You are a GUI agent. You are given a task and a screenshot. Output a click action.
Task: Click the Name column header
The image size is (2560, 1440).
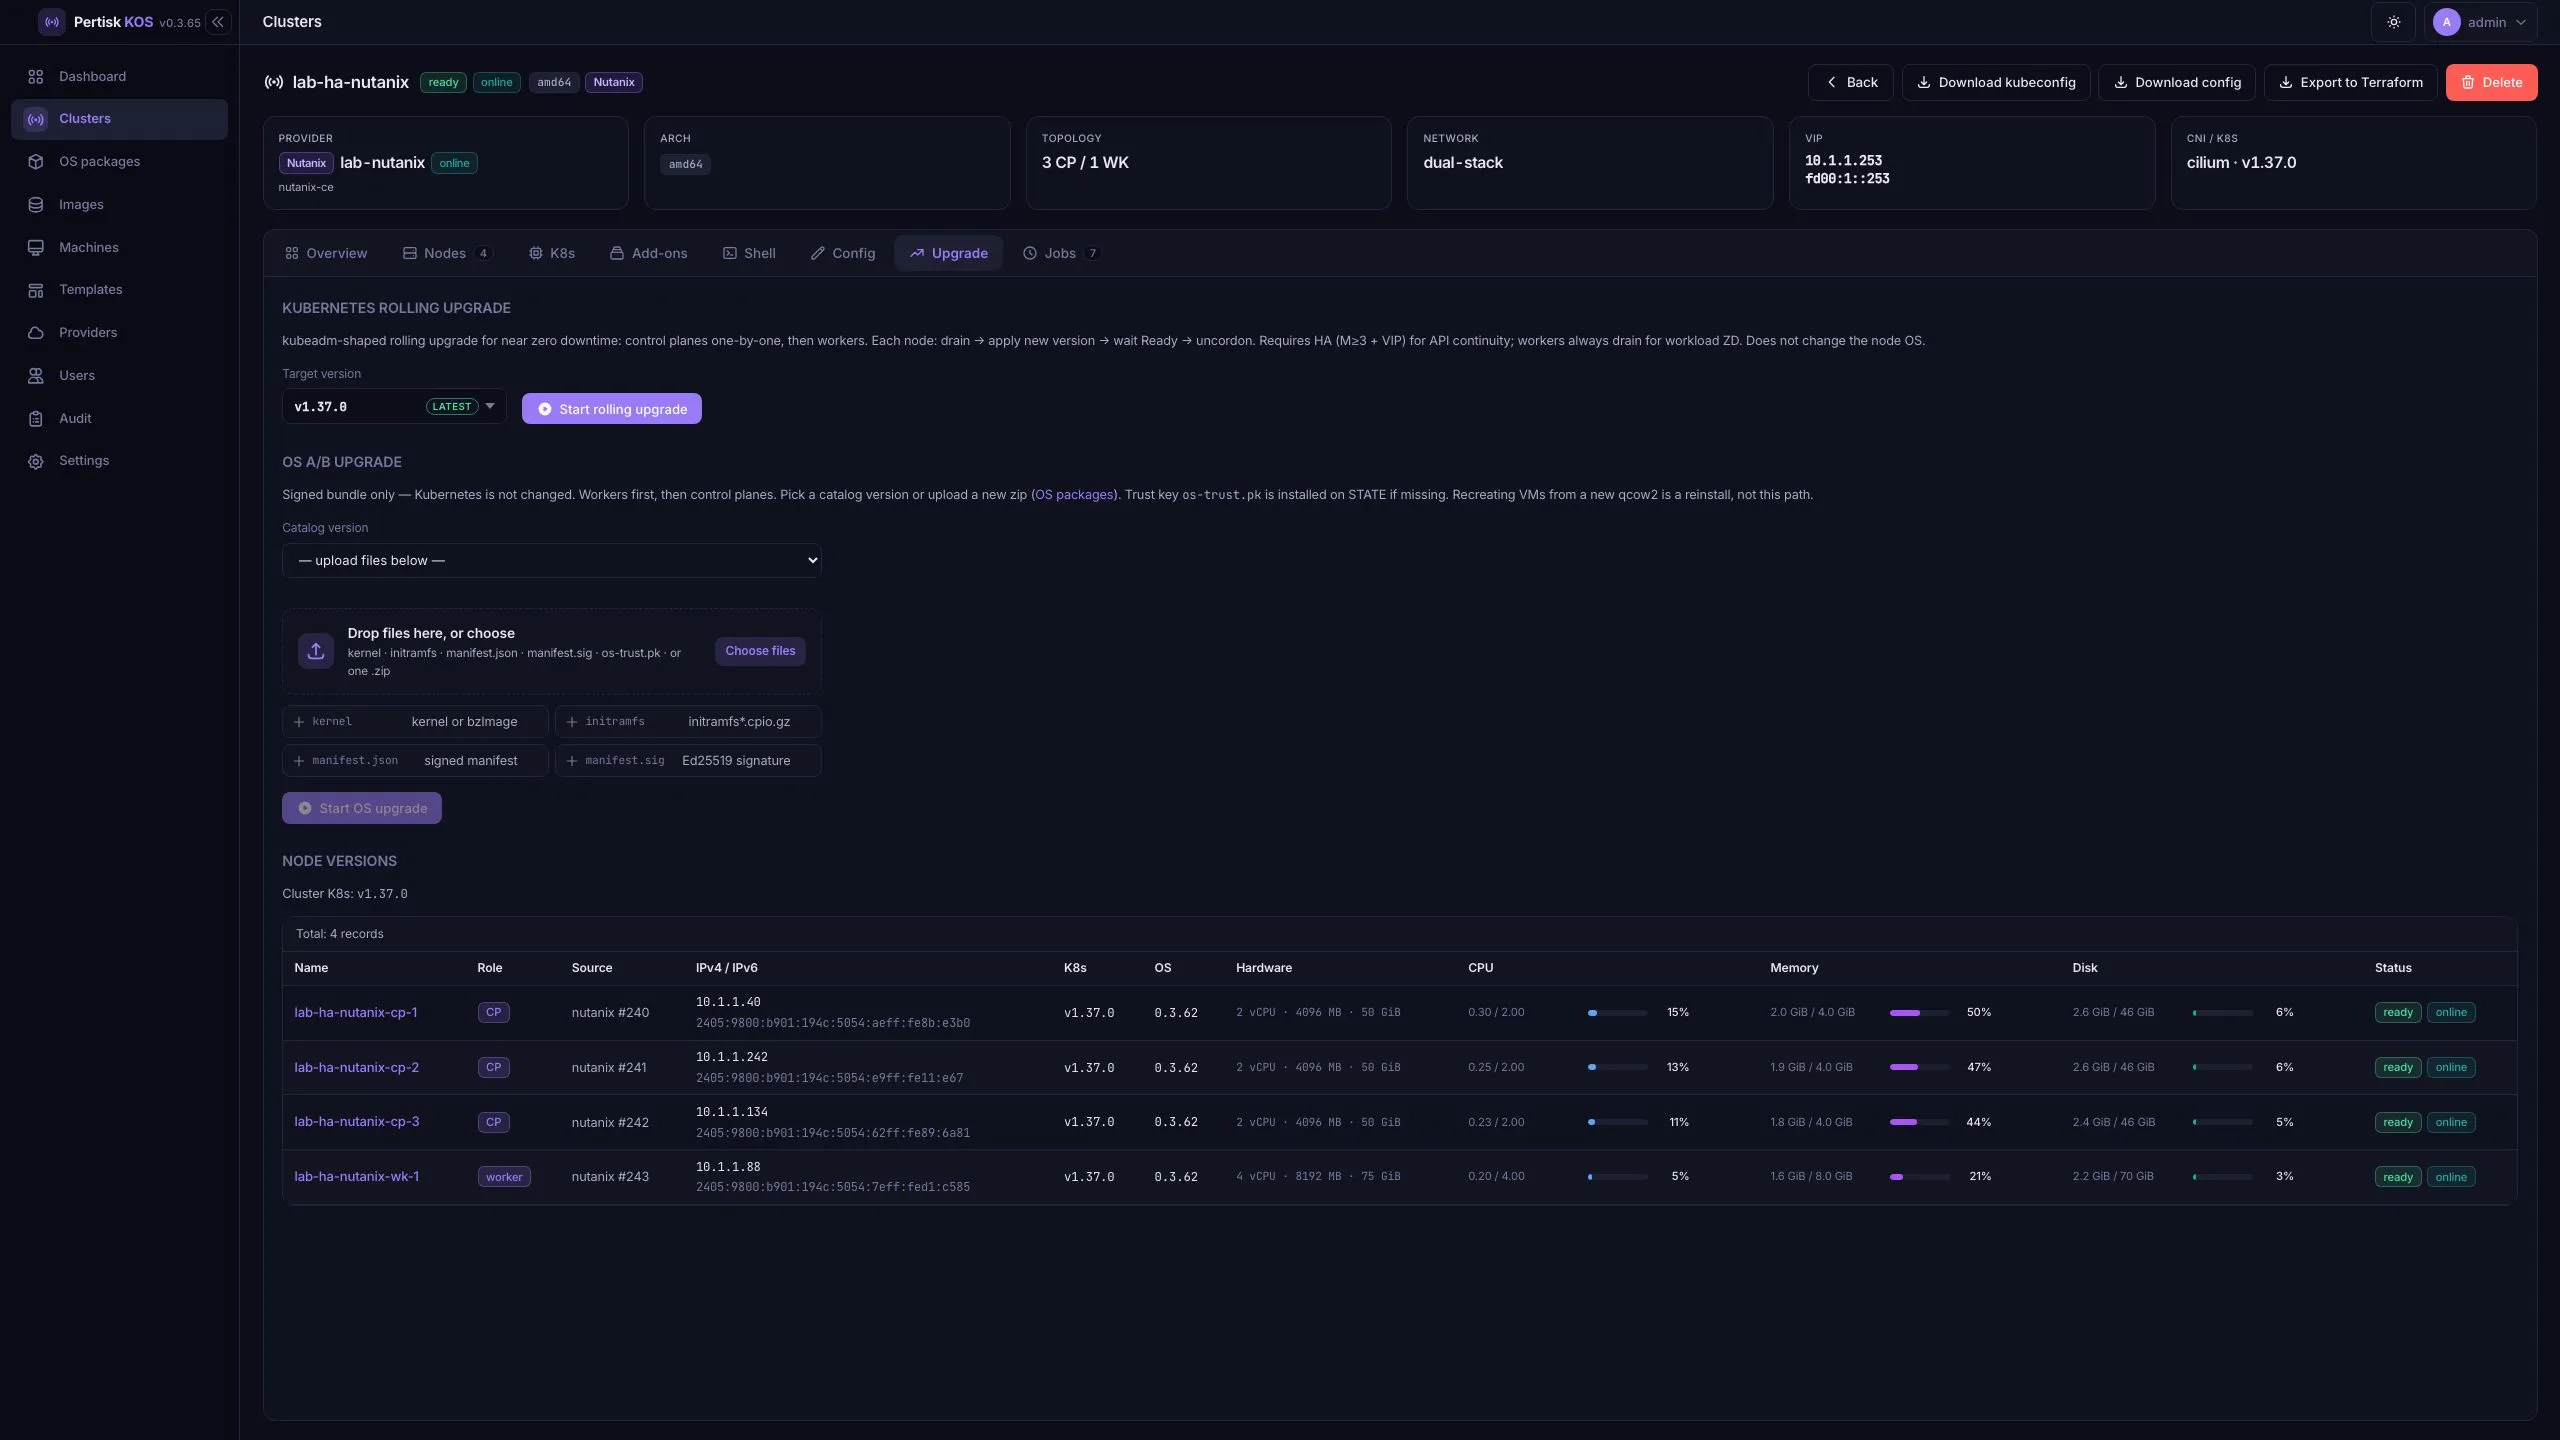(x=311, y=968)
